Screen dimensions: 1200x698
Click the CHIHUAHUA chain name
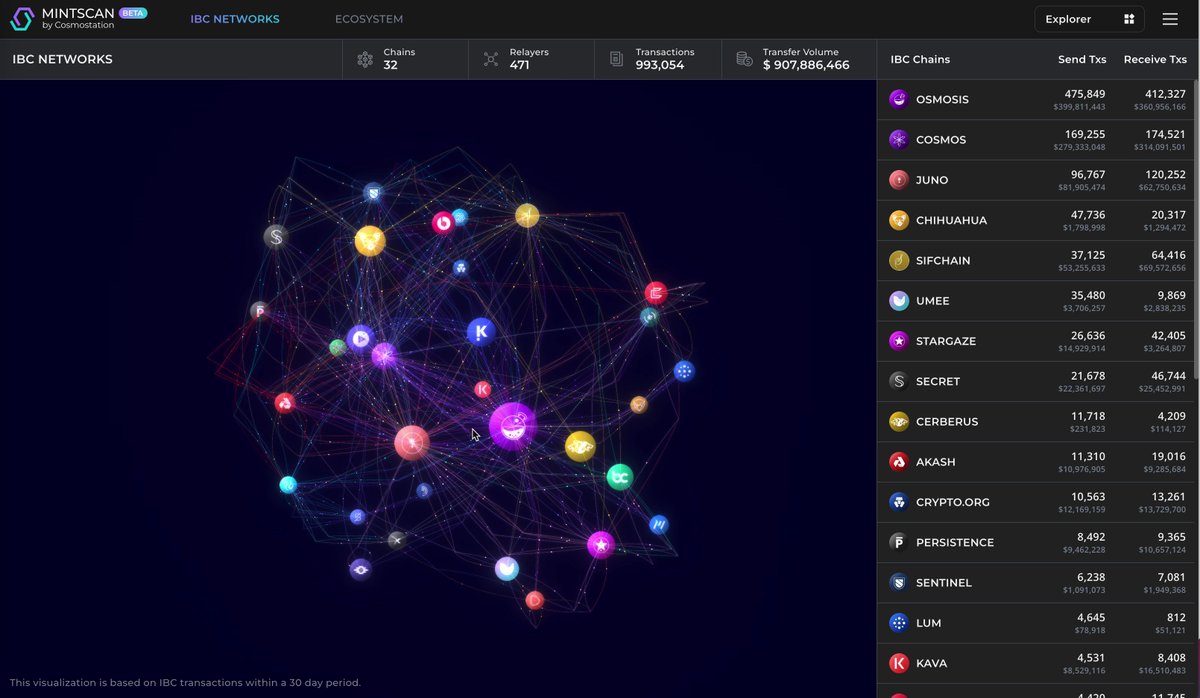pos(951,220)
